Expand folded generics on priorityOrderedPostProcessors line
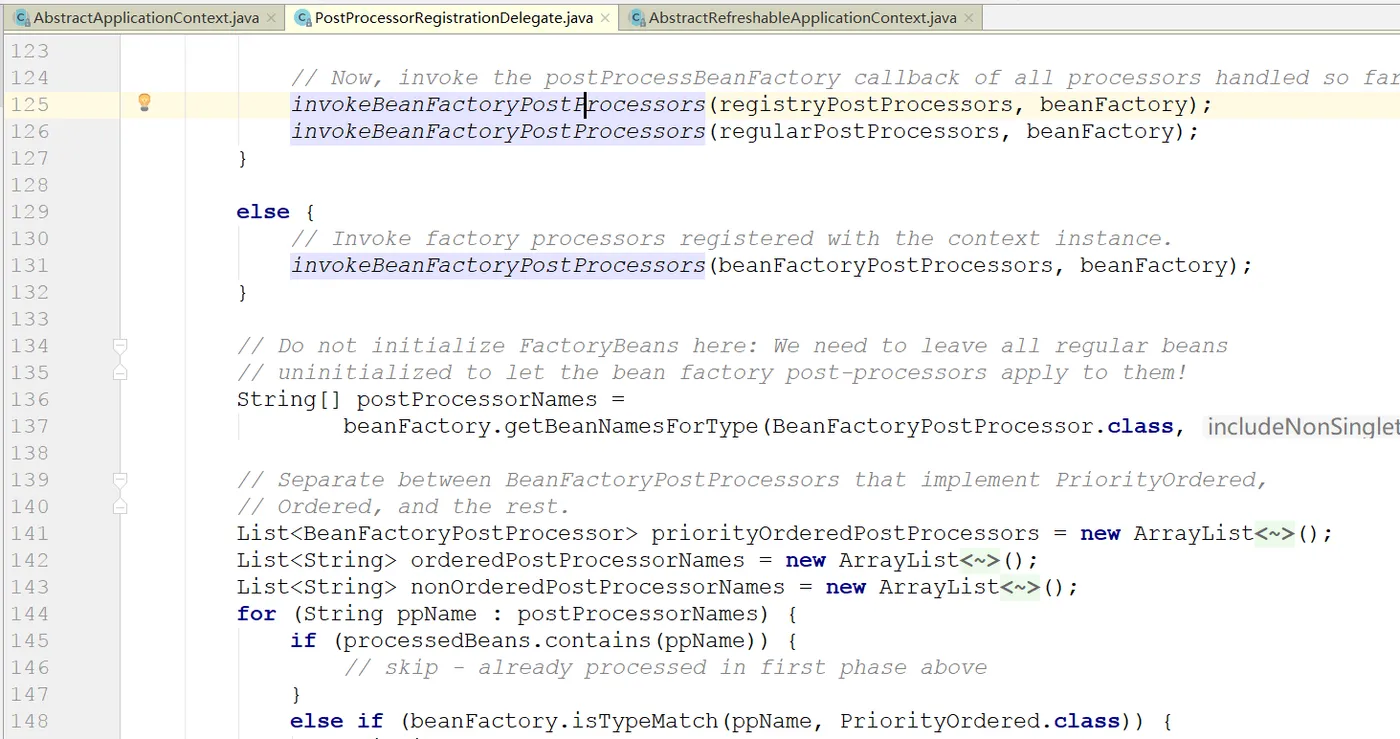 point(1274,533)
